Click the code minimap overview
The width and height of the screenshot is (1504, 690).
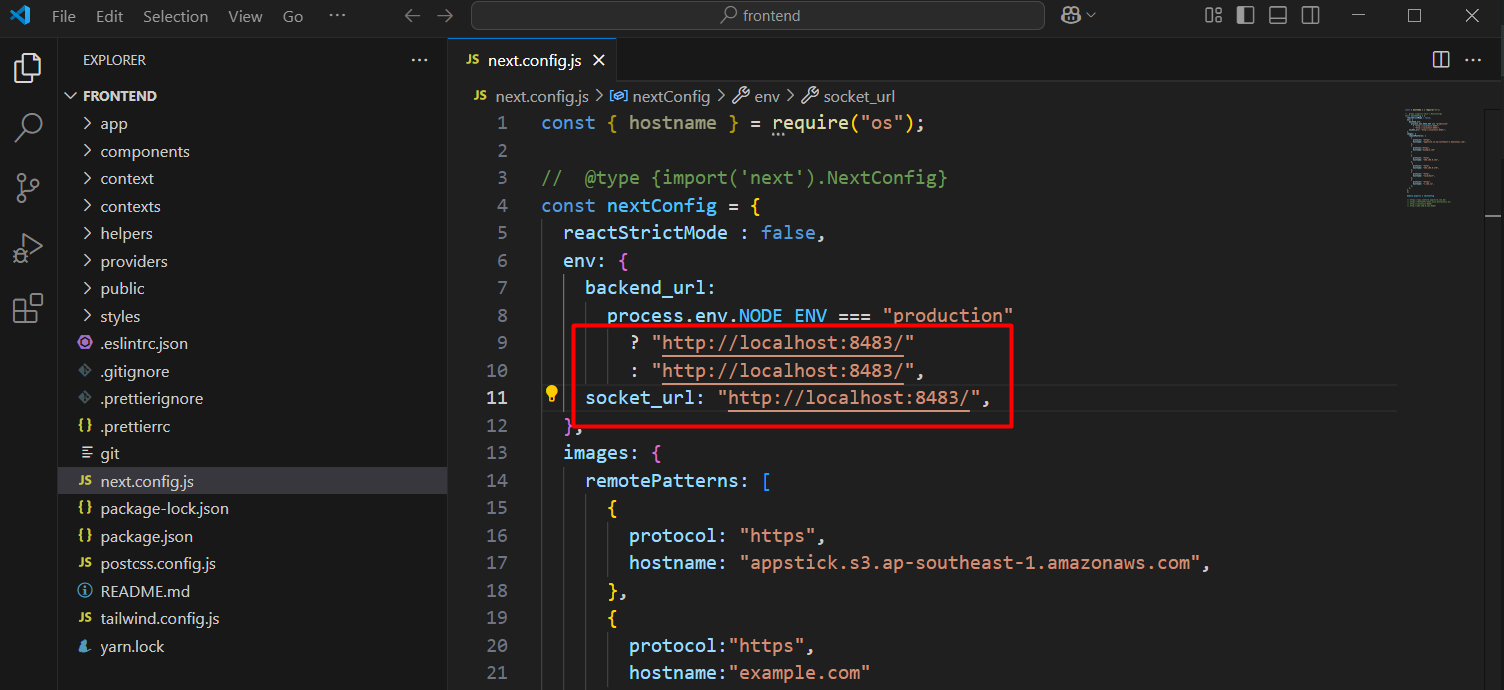[1436, 156]
